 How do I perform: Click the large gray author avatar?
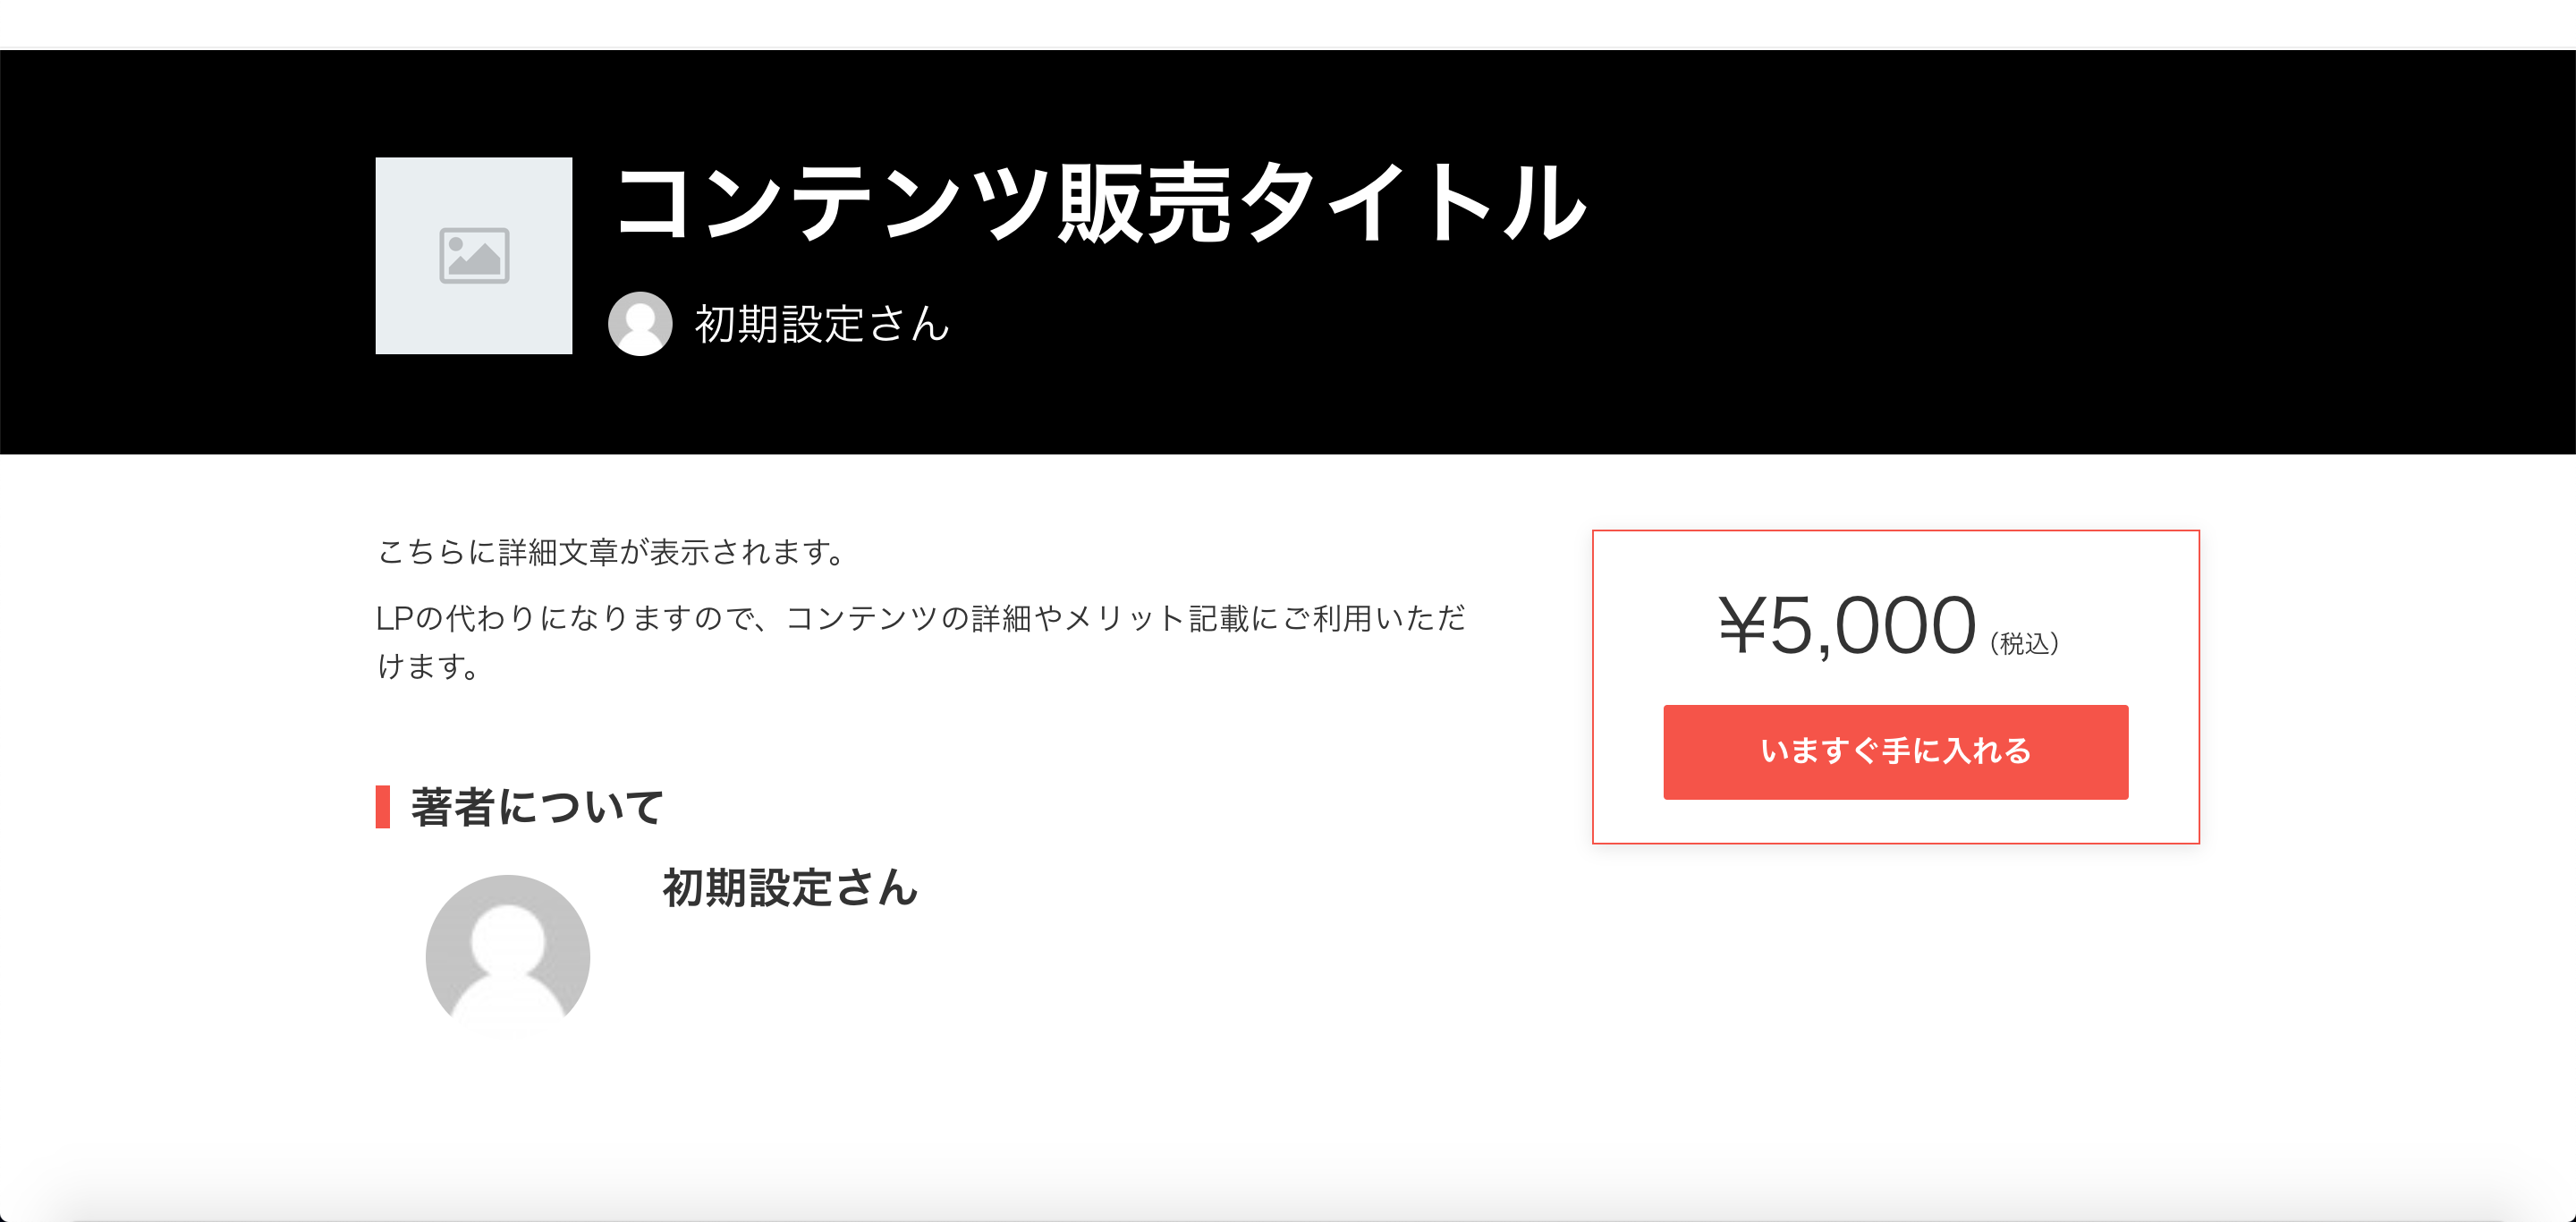click(507, 957)
